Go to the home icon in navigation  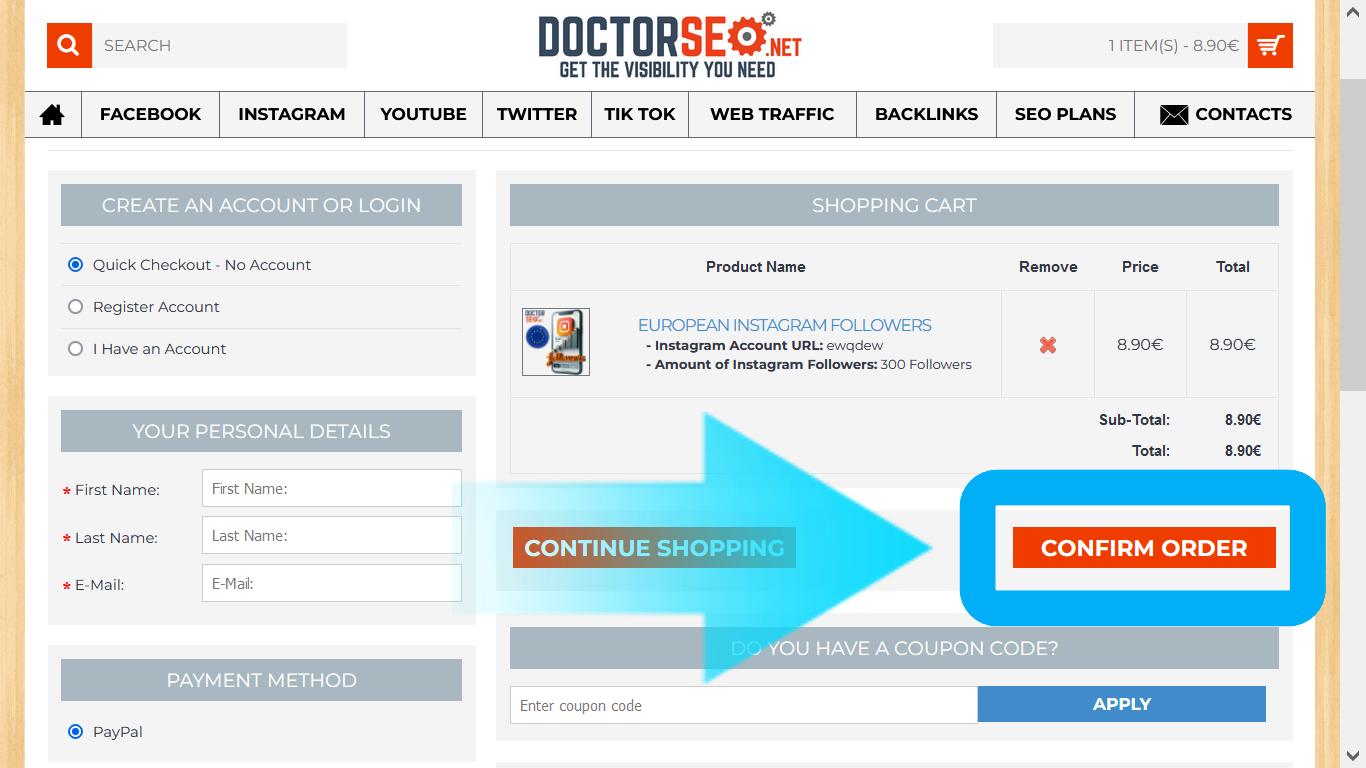52,114
